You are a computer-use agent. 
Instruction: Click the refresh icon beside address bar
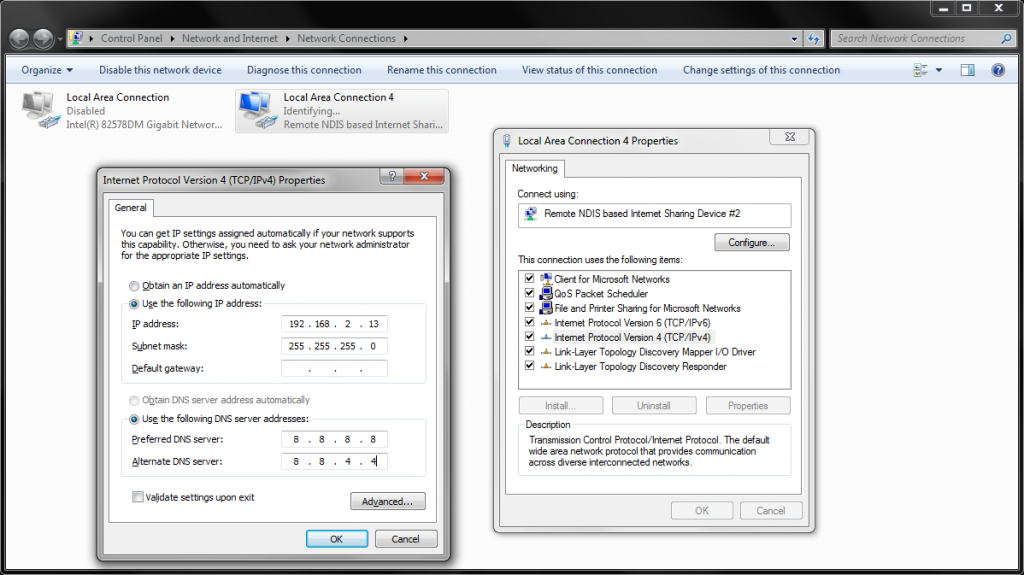pyautogui.click(x=814, y=39)
